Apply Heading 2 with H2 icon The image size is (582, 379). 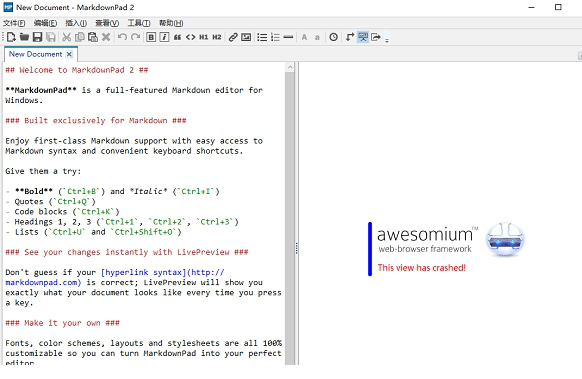point(217,37)
